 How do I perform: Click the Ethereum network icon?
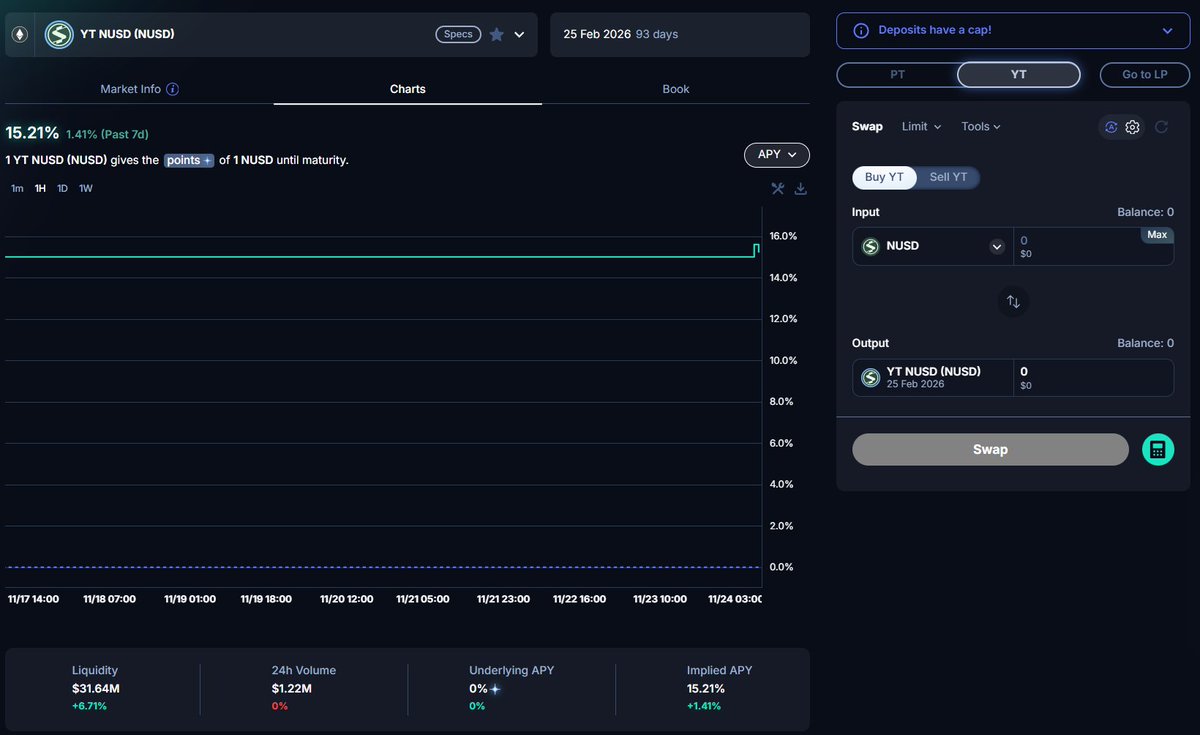(x=19, y=35)
